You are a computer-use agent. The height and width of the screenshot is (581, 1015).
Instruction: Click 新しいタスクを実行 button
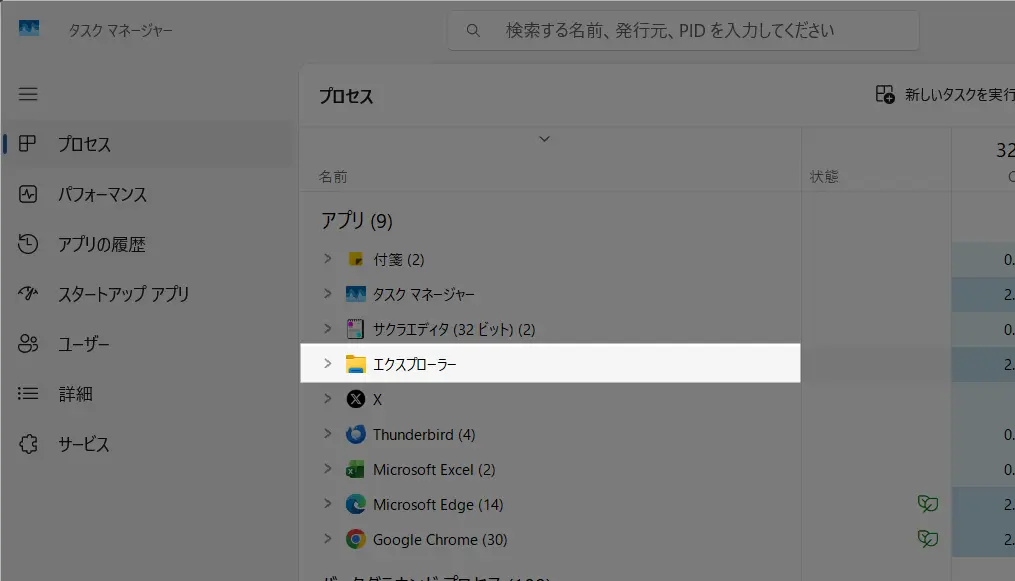(944, 95)
